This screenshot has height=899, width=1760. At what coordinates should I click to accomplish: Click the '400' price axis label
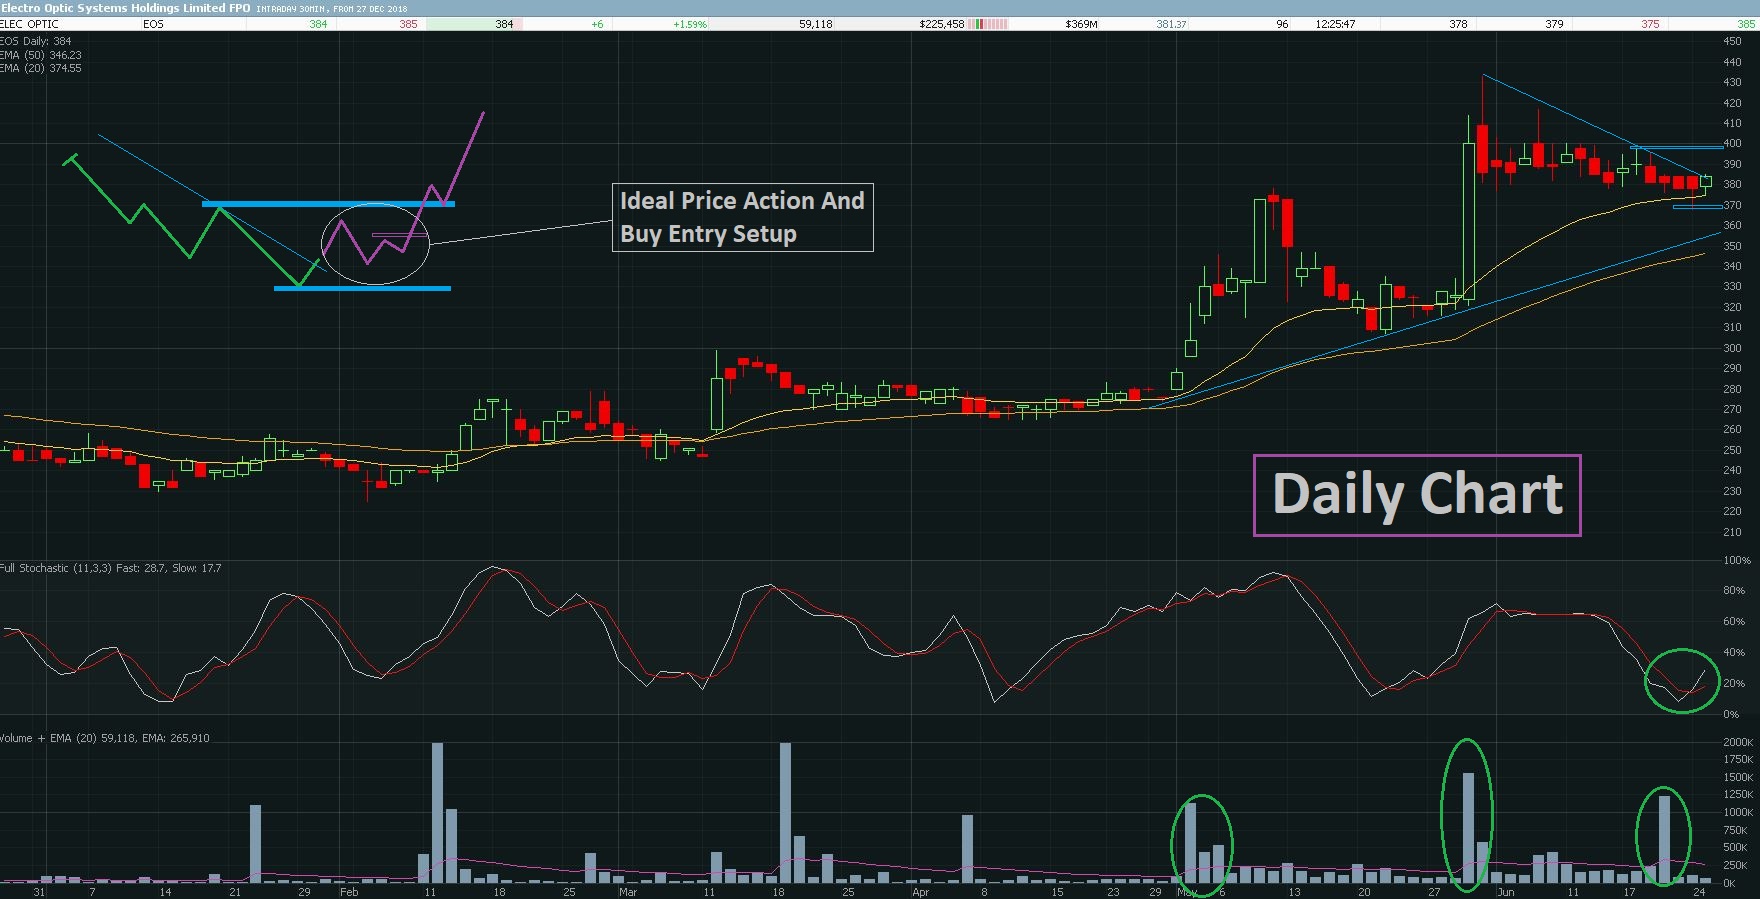point(1732,143)
